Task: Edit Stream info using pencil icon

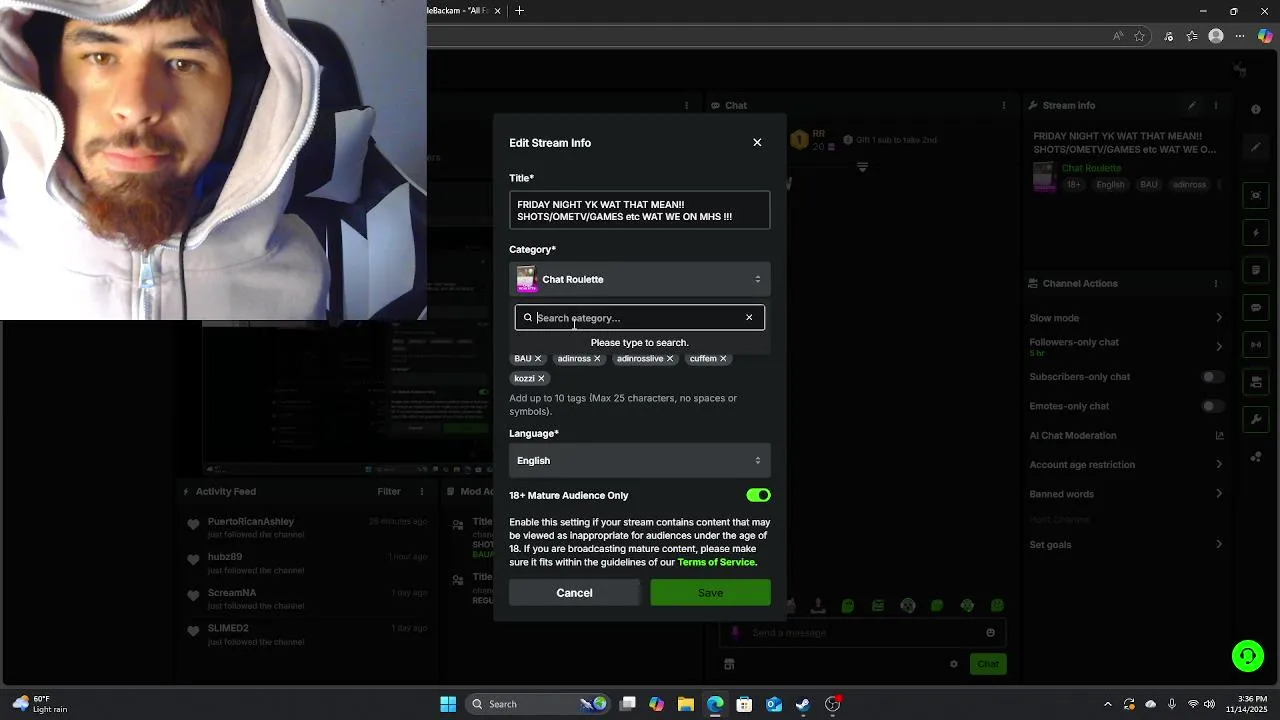Action: [x=1192, y=105]
